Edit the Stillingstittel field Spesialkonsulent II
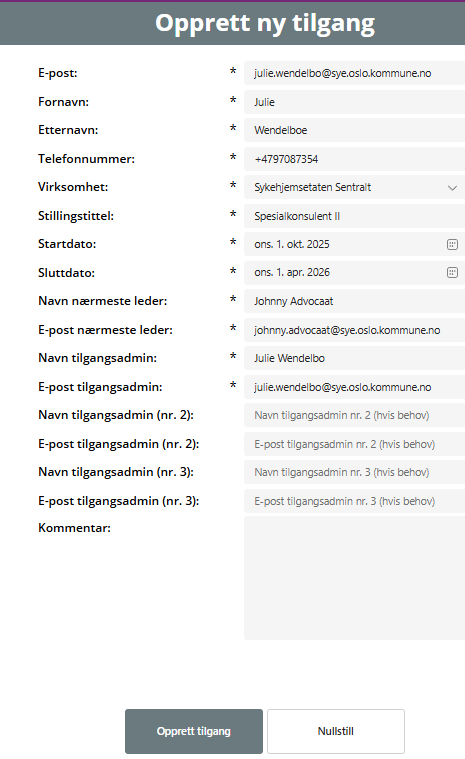Viewport: 465px width, 759px height. pyautogui.click(x=354, y=216)
